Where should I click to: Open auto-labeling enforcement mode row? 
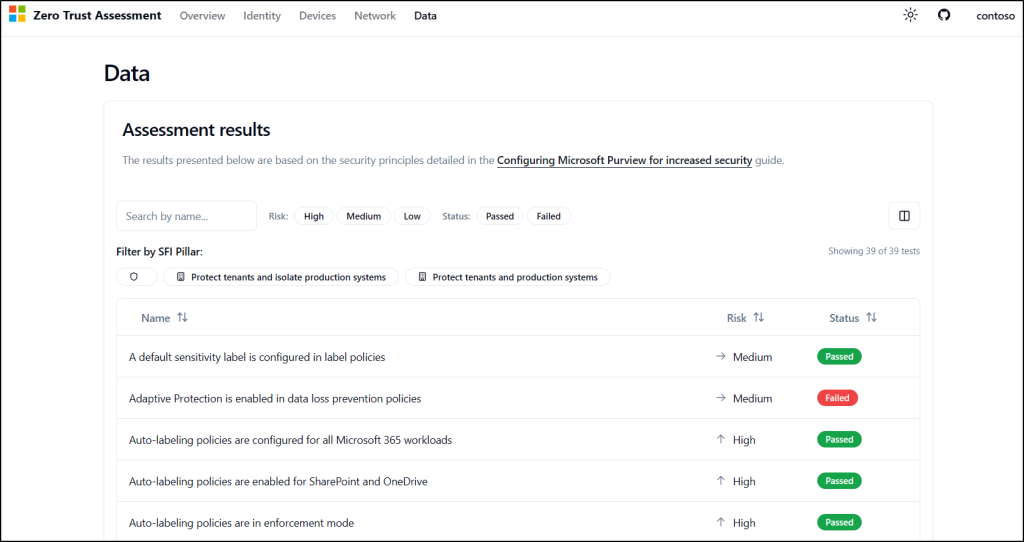(x=518, y=522)
